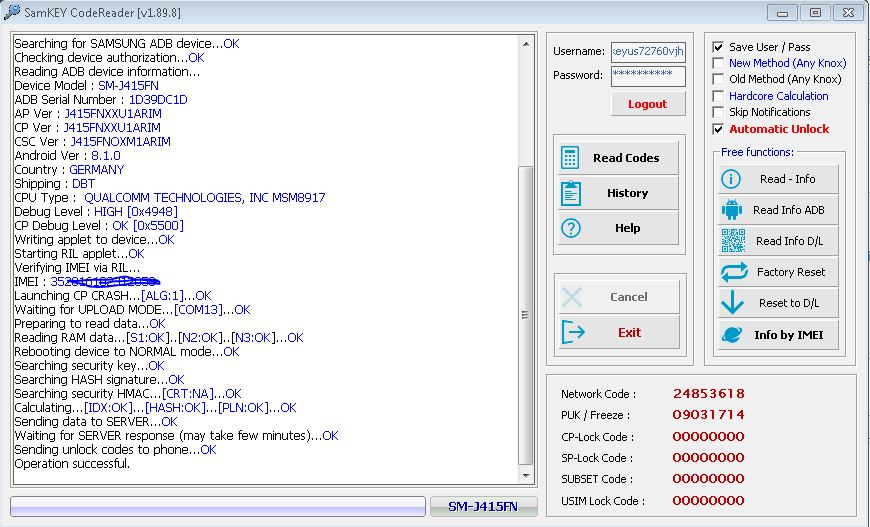
Task: Open the Help button
Action: 618,228
